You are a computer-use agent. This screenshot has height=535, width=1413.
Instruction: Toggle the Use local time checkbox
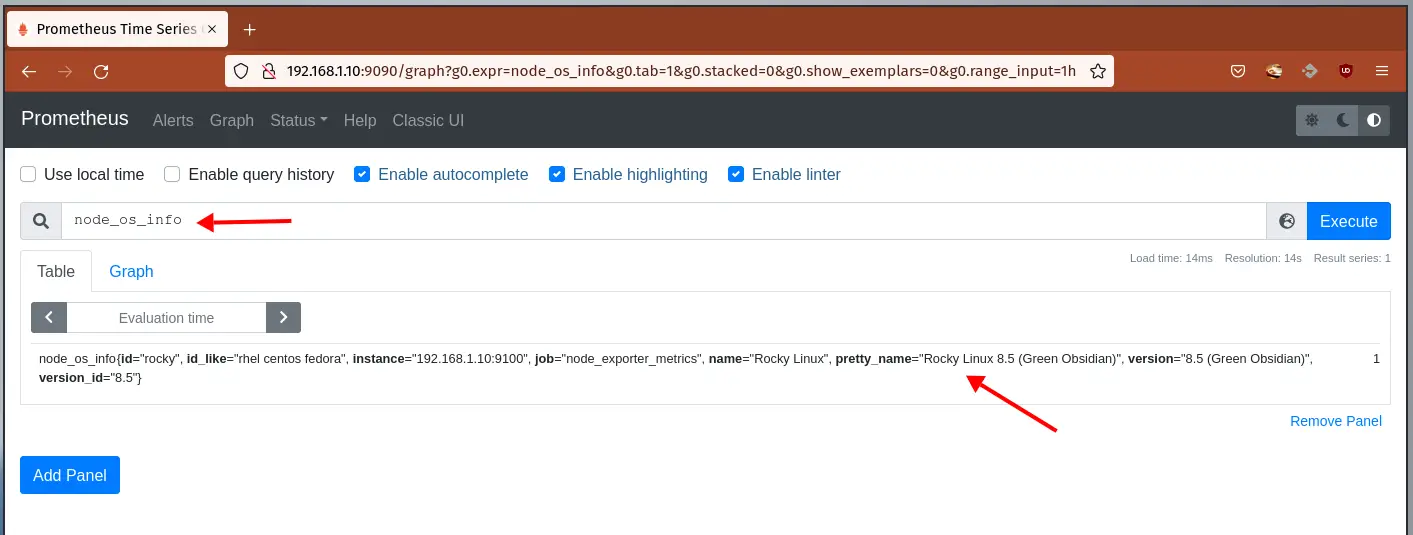28,174
